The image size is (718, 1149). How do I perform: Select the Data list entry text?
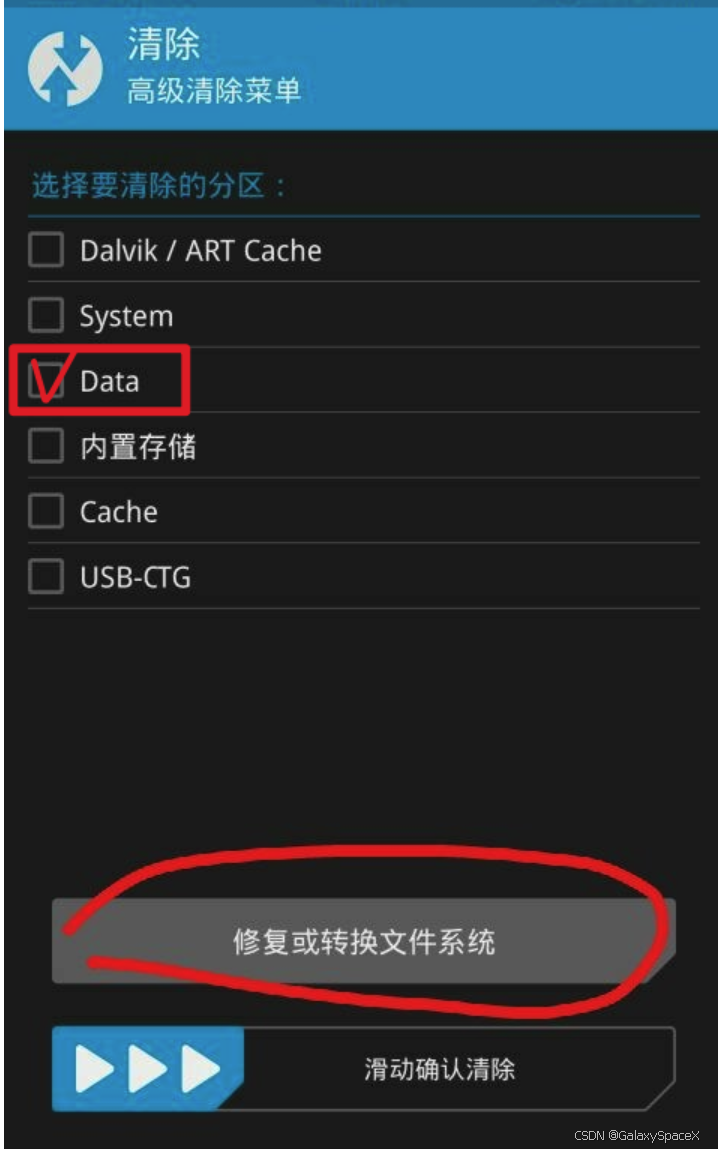pos(110,381)
